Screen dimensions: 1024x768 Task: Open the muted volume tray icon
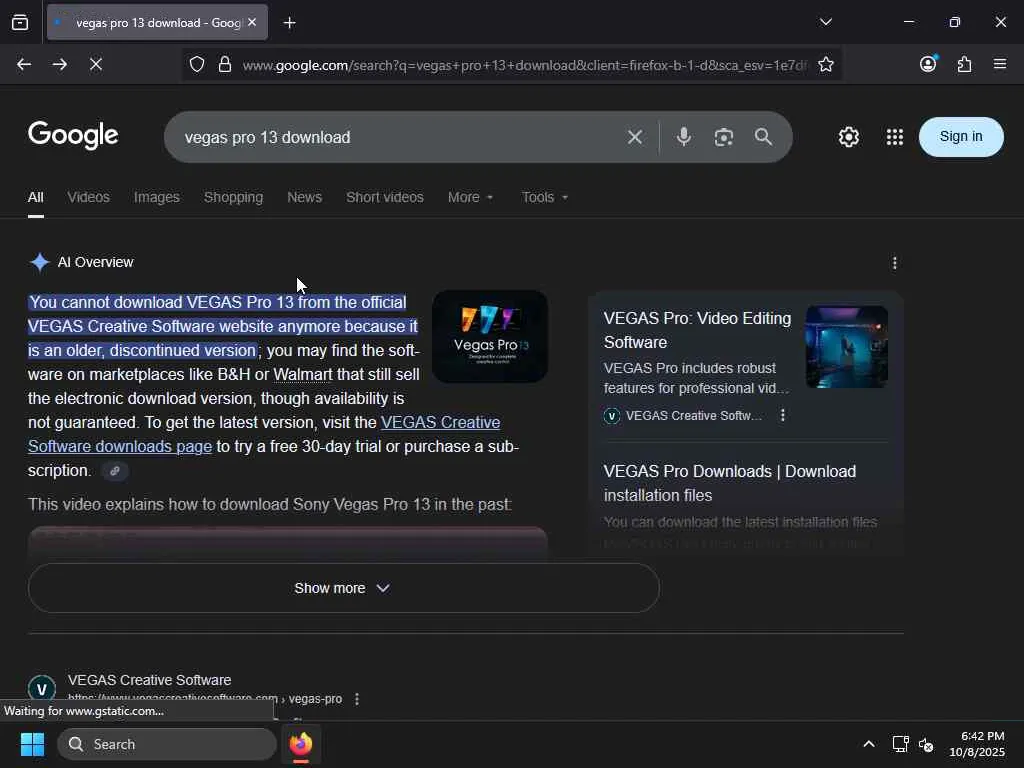pos(925,744)
